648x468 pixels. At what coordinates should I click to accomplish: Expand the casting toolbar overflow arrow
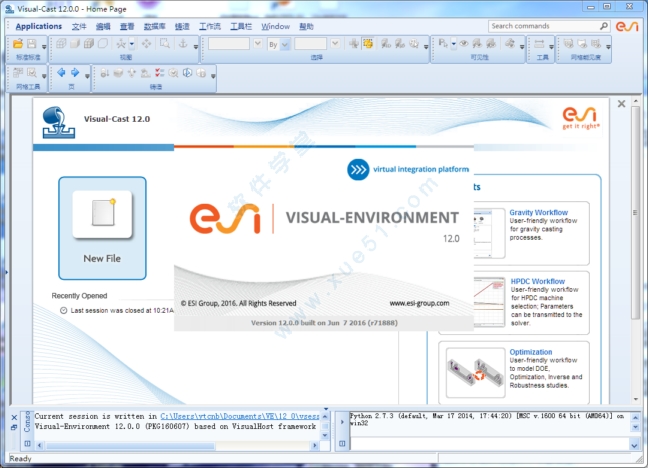[213, 76]
